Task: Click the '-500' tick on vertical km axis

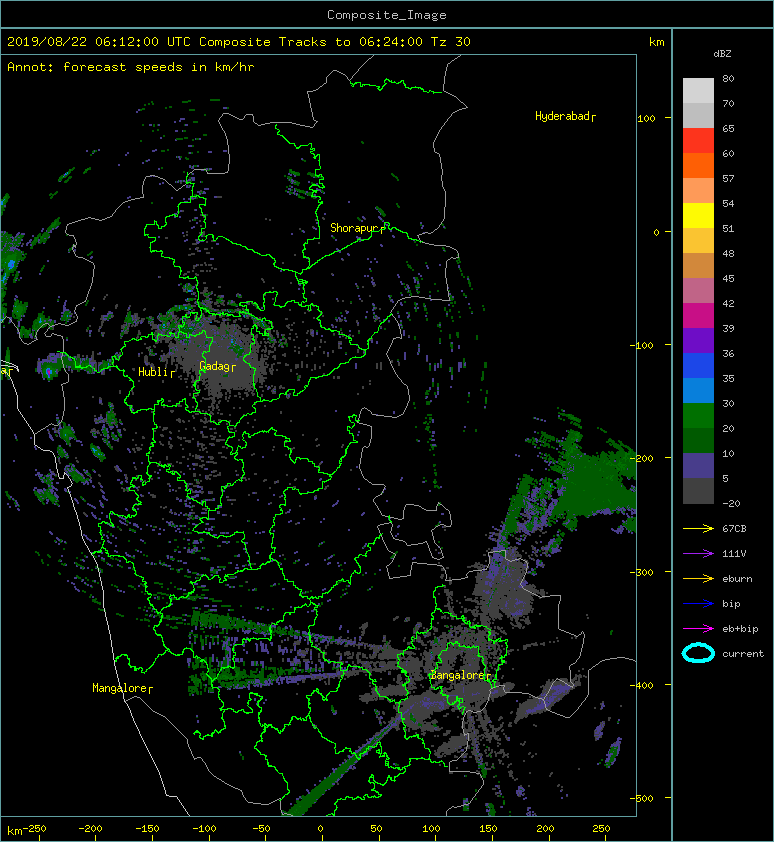Action: [x=642, y=799]
